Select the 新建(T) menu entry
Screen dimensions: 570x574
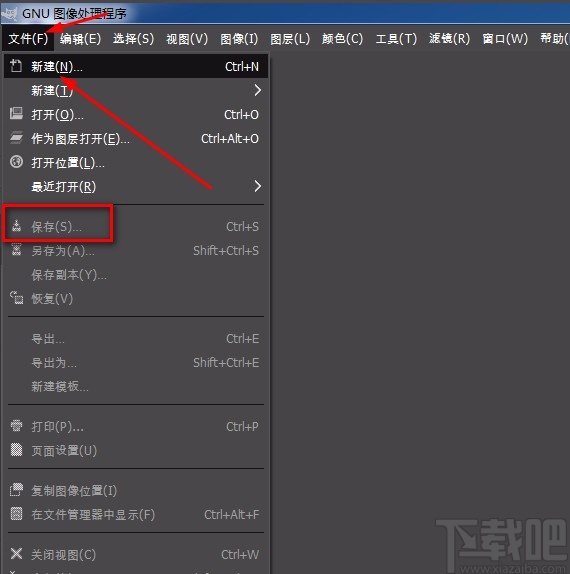pos(136,90)
